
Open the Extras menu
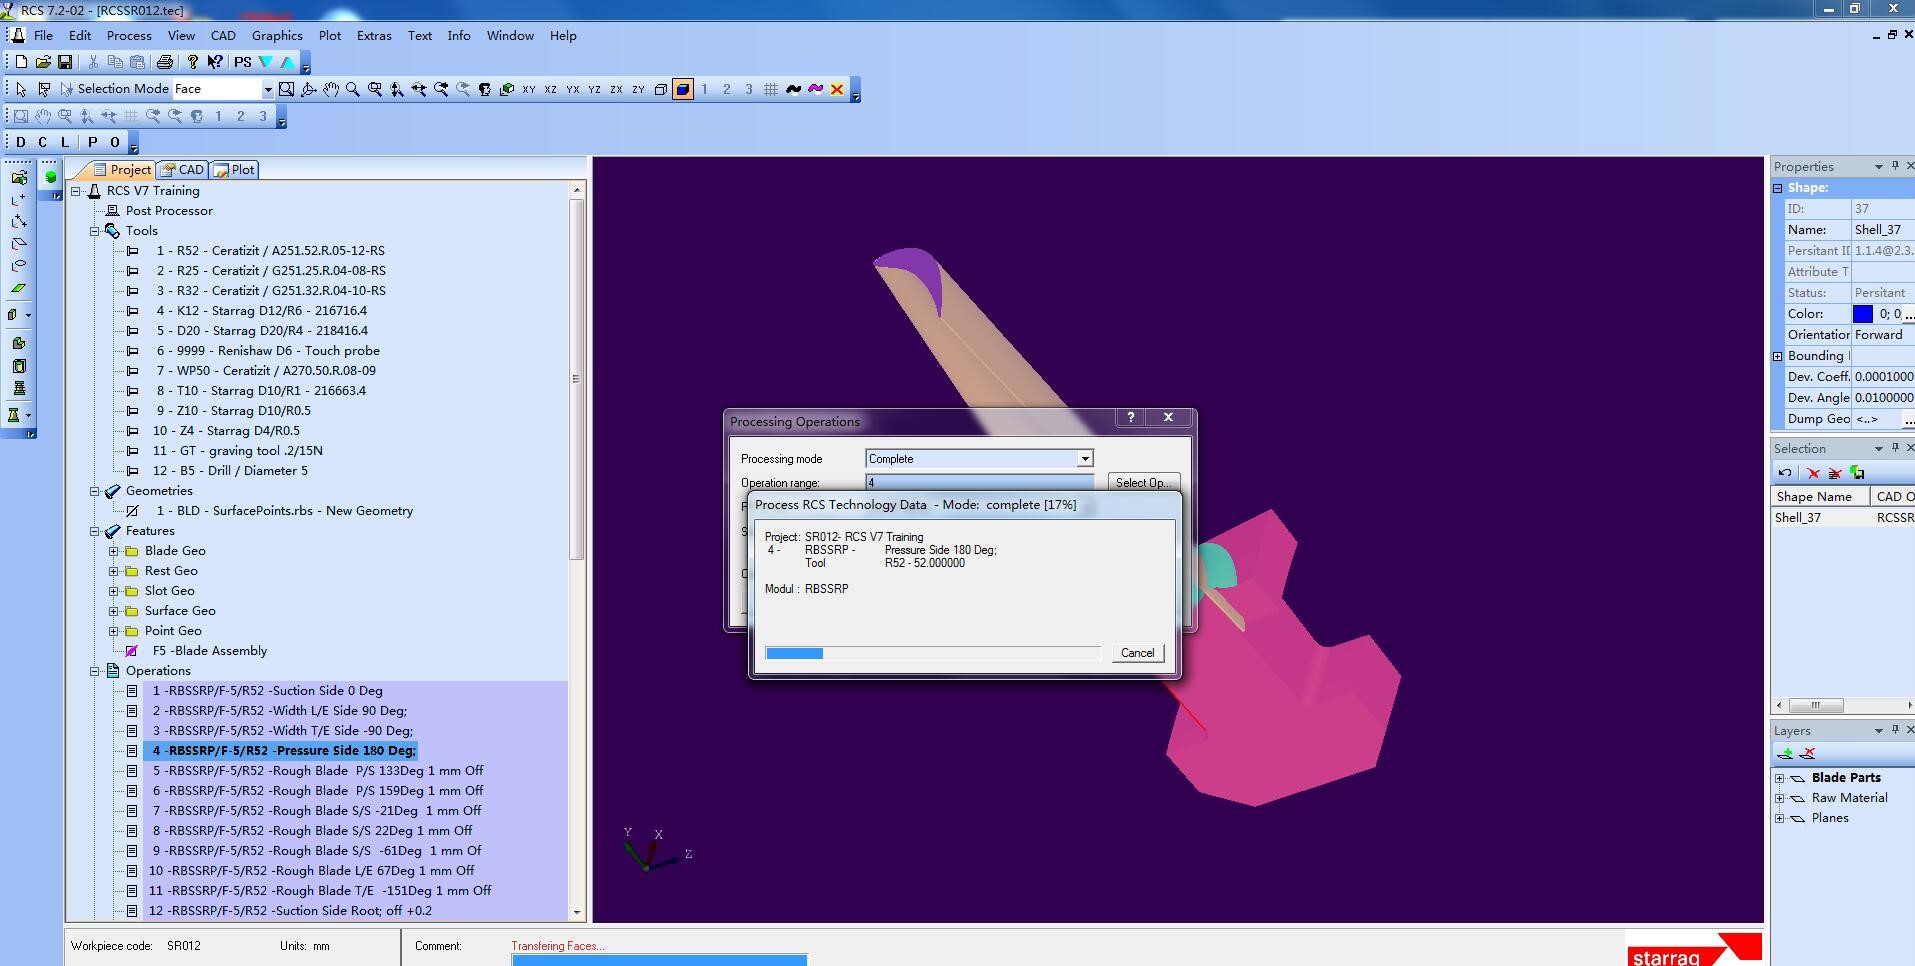[374, 35]
